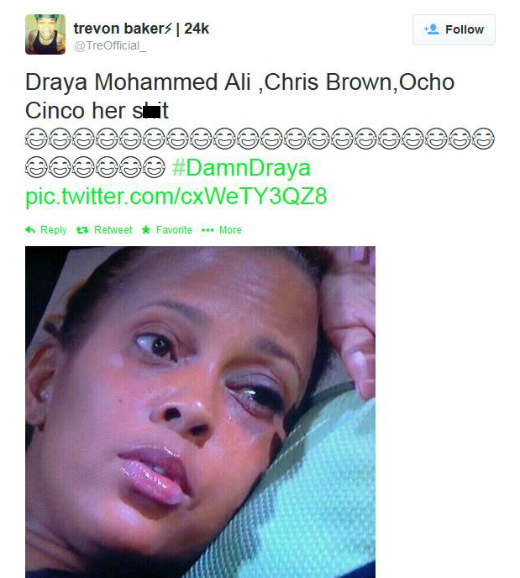Click the Retweet arrows icon

pyautogui.click(x=82, y=230)
